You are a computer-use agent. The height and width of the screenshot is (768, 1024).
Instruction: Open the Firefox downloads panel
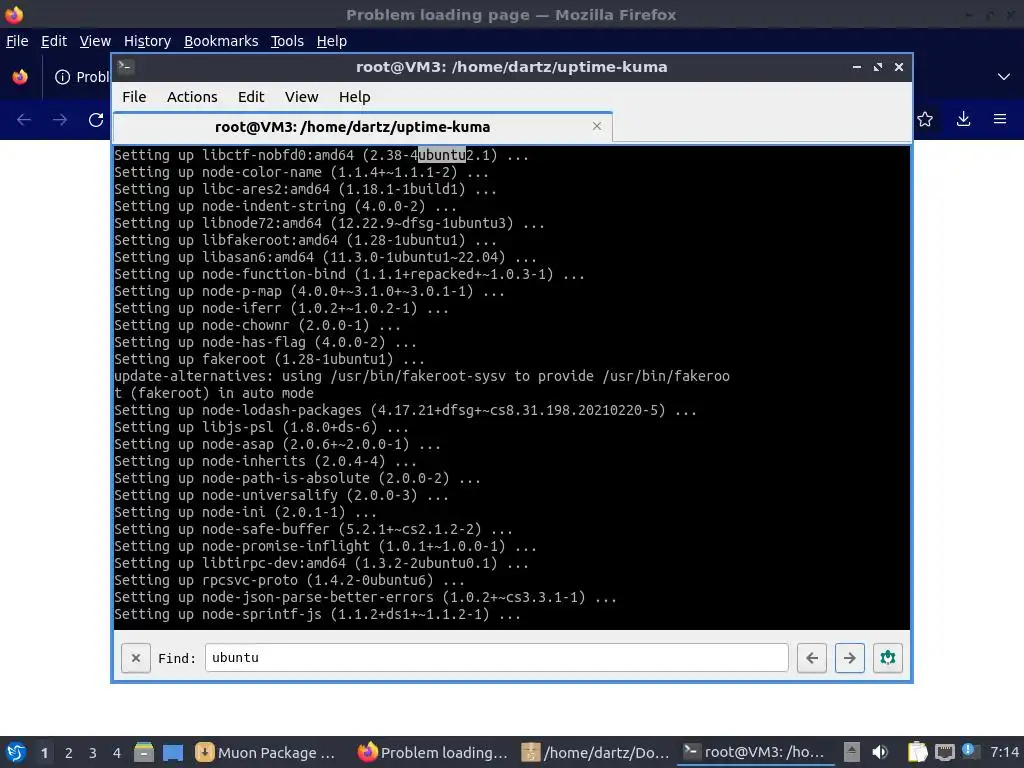pos(963,119)
